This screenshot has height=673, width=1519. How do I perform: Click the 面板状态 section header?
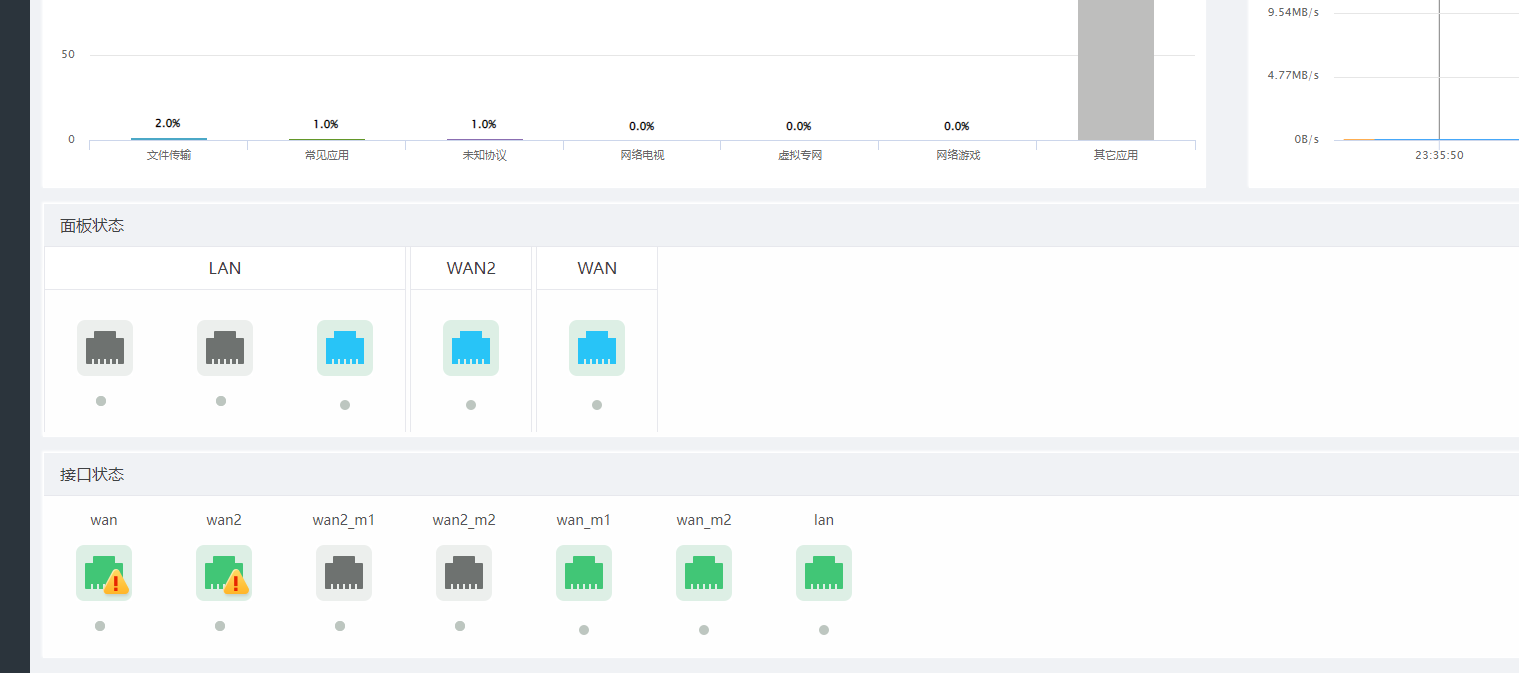[92, 226]
